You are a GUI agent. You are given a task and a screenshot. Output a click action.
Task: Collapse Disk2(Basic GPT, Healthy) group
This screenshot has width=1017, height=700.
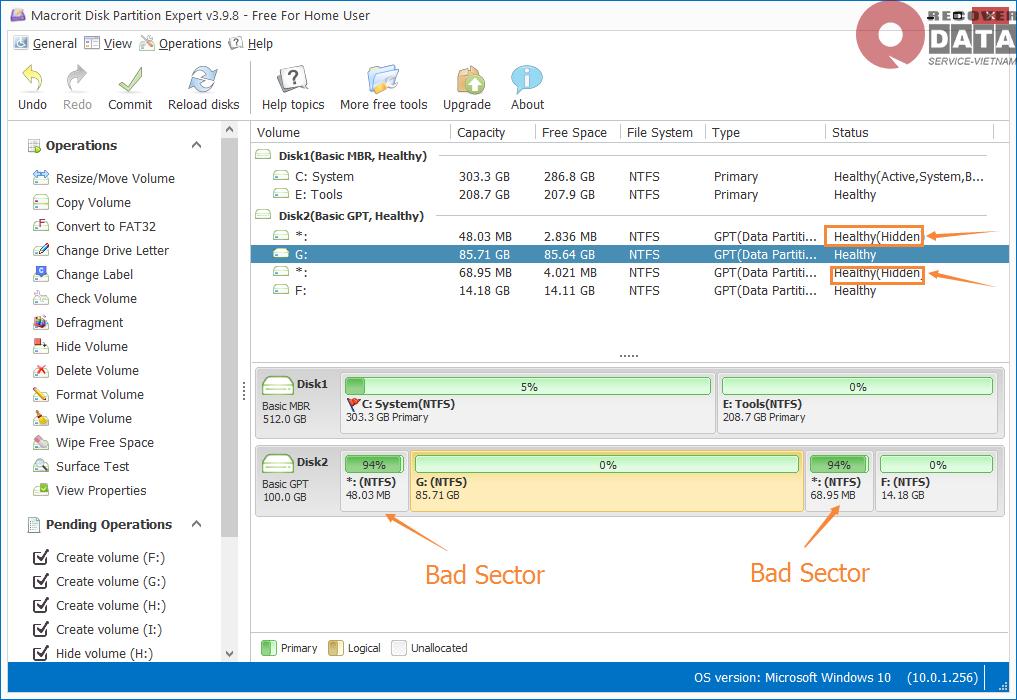pos(263,215)
